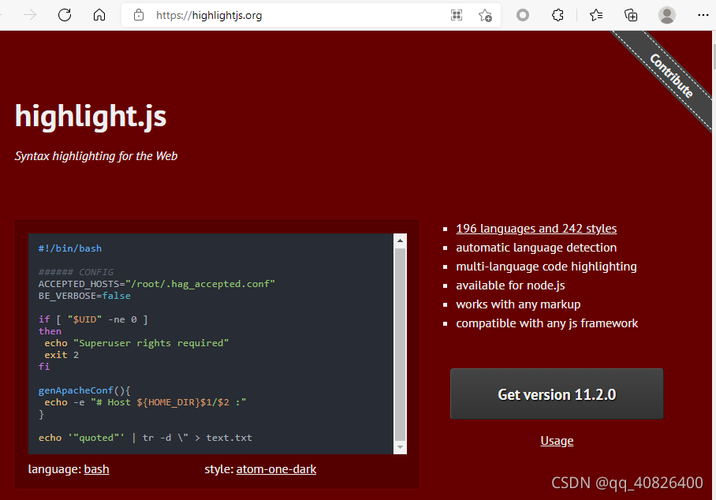Click the code box scroll down arrow
This screenshot has height=500, width=716.
click(x=400, y=447)
